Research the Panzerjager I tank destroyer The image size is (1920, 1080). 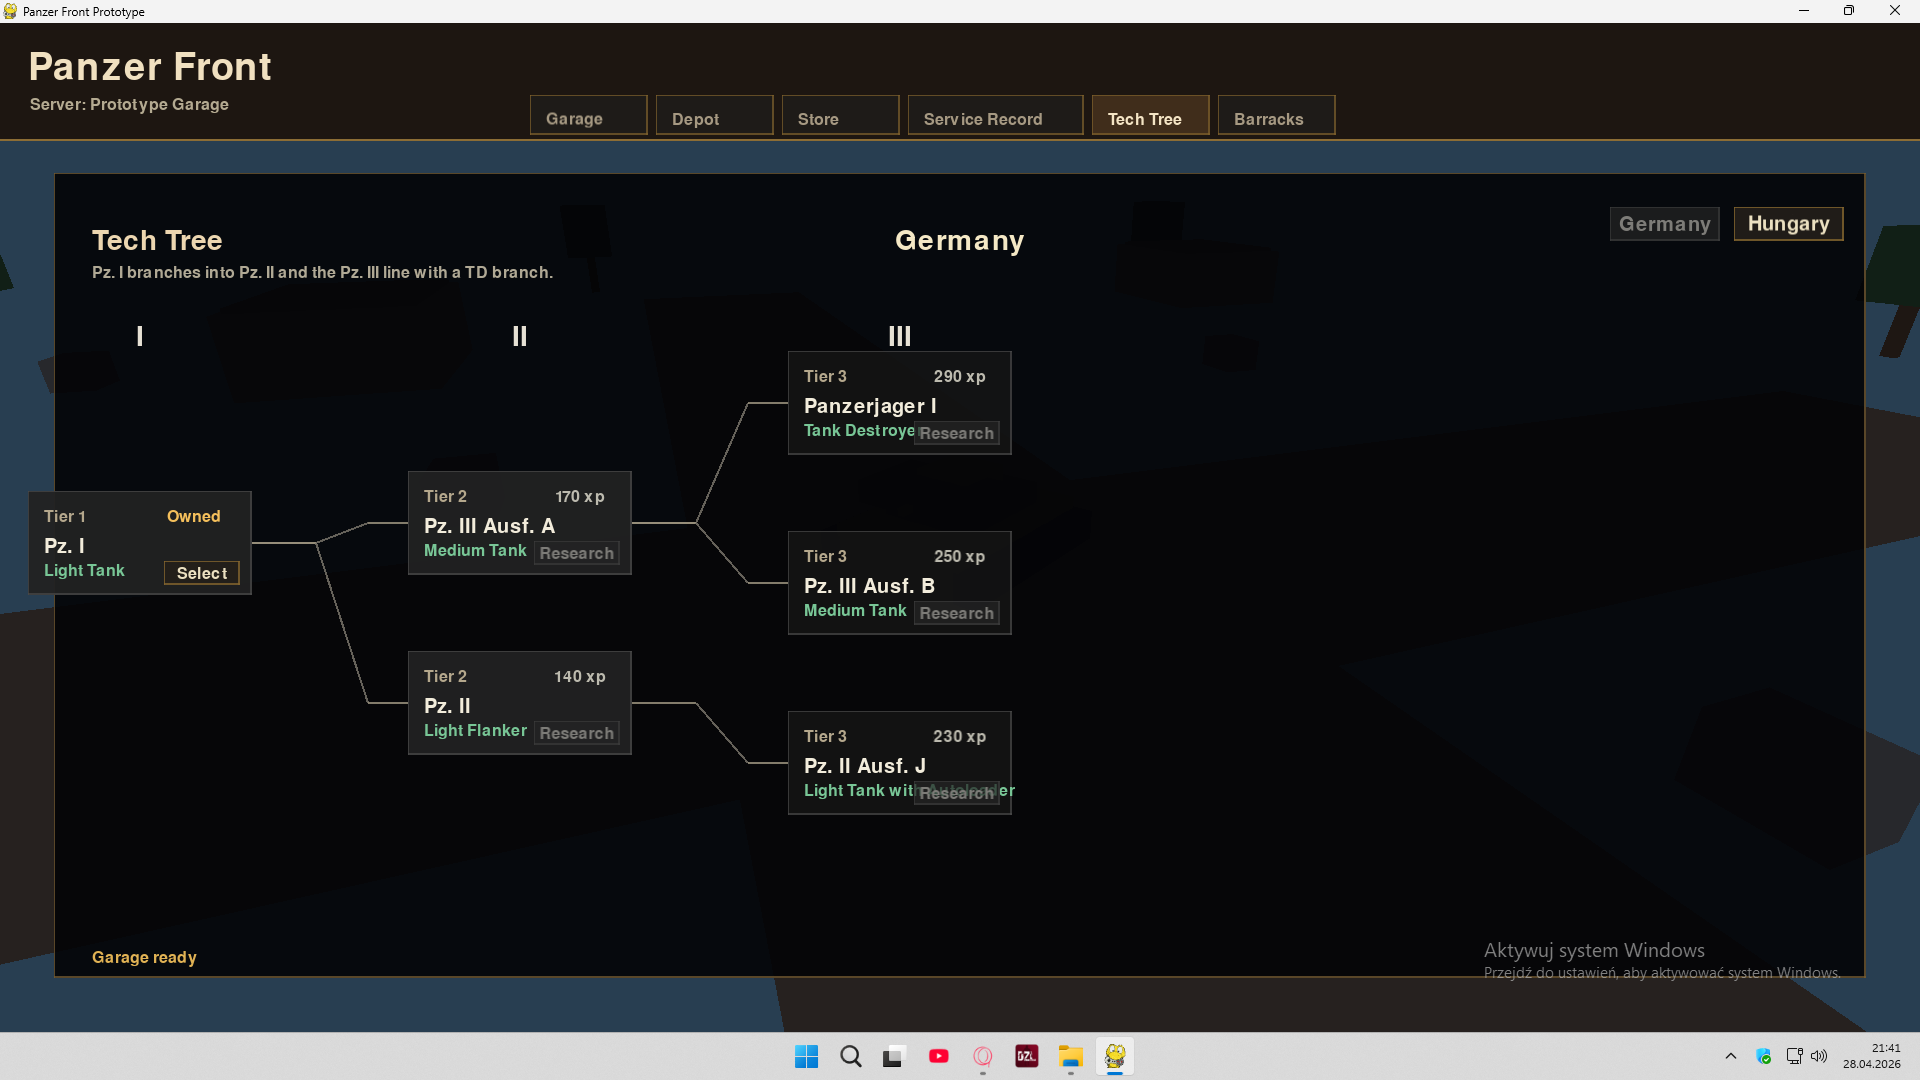click(956, 433)
